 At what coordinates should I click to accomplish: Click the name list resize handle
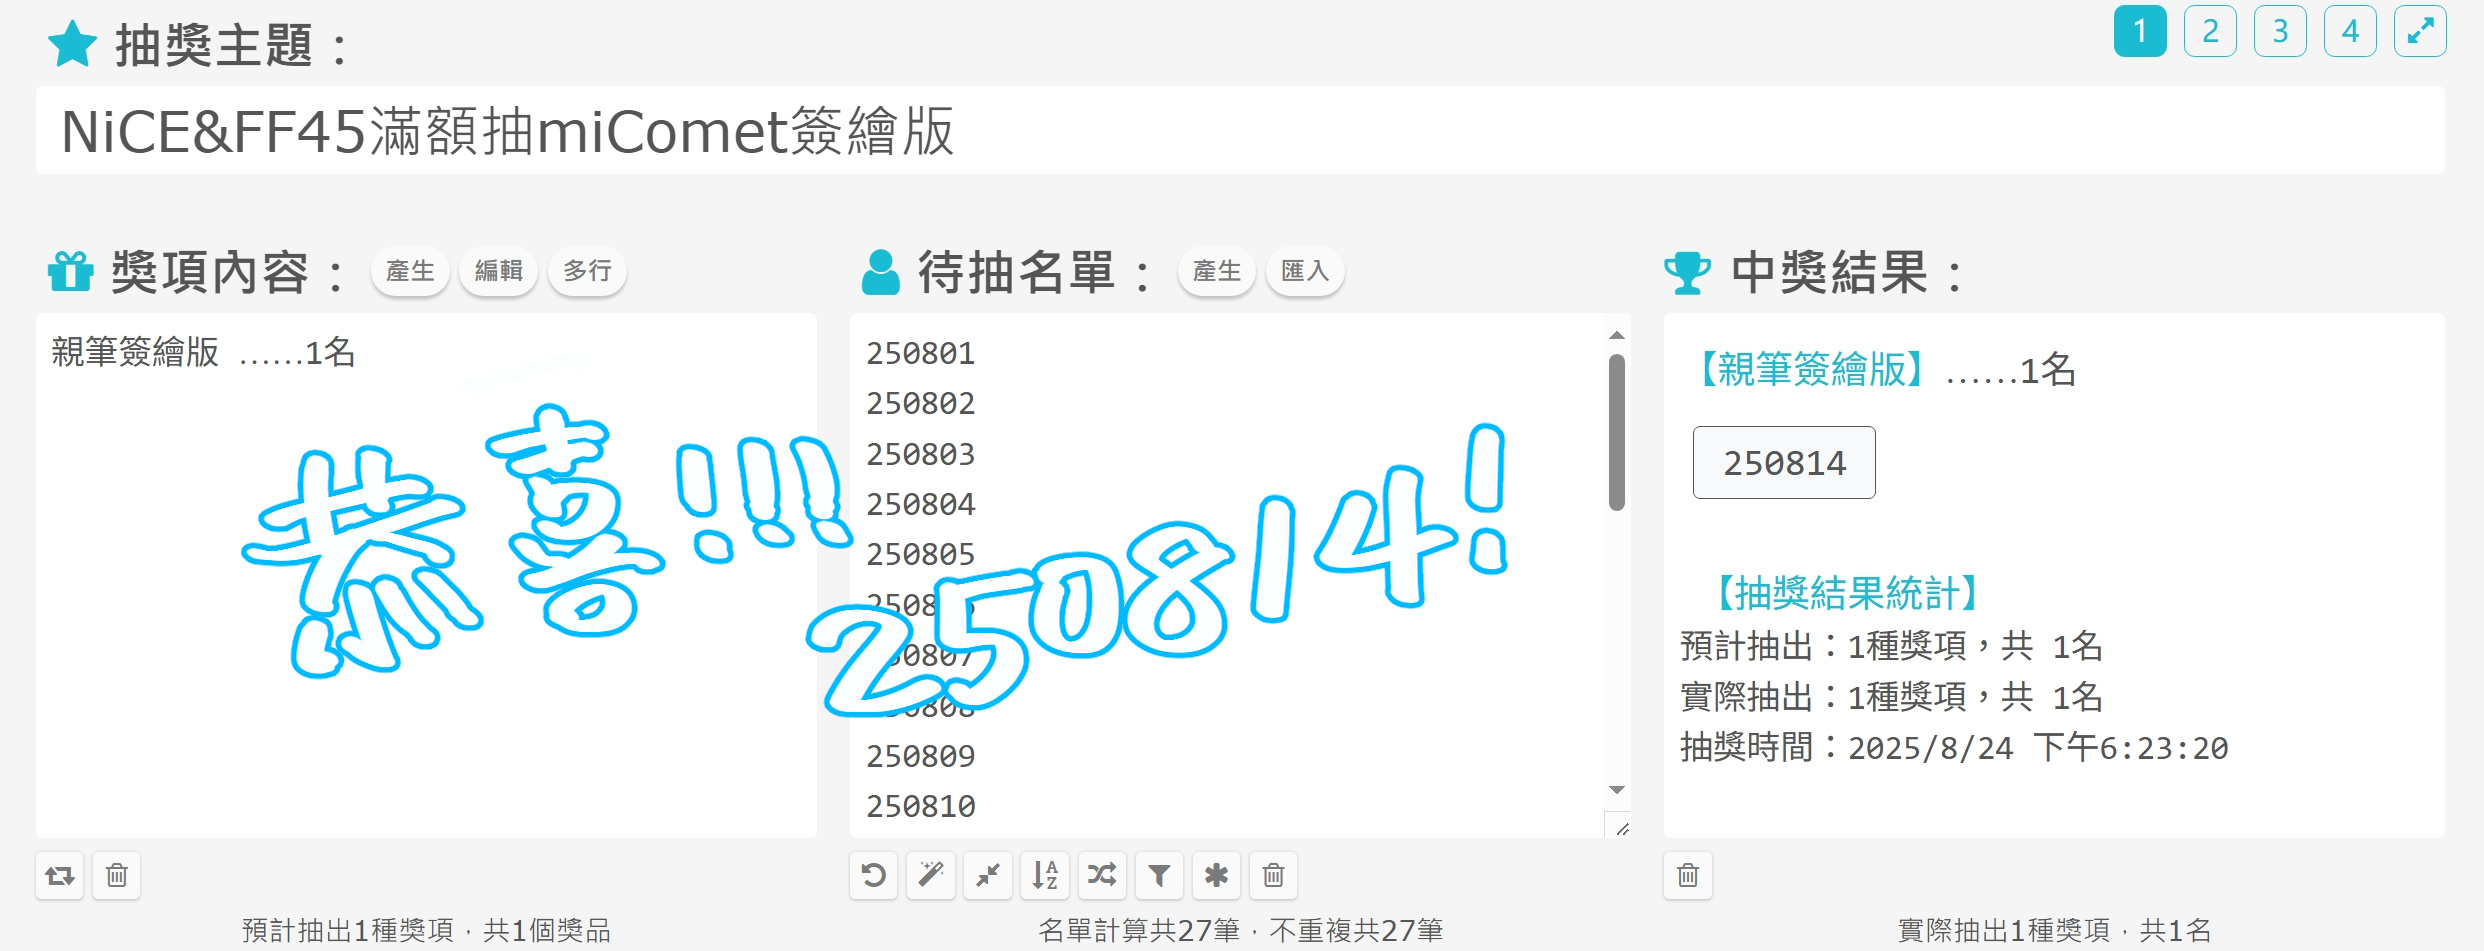click(x=1621, y=828)
